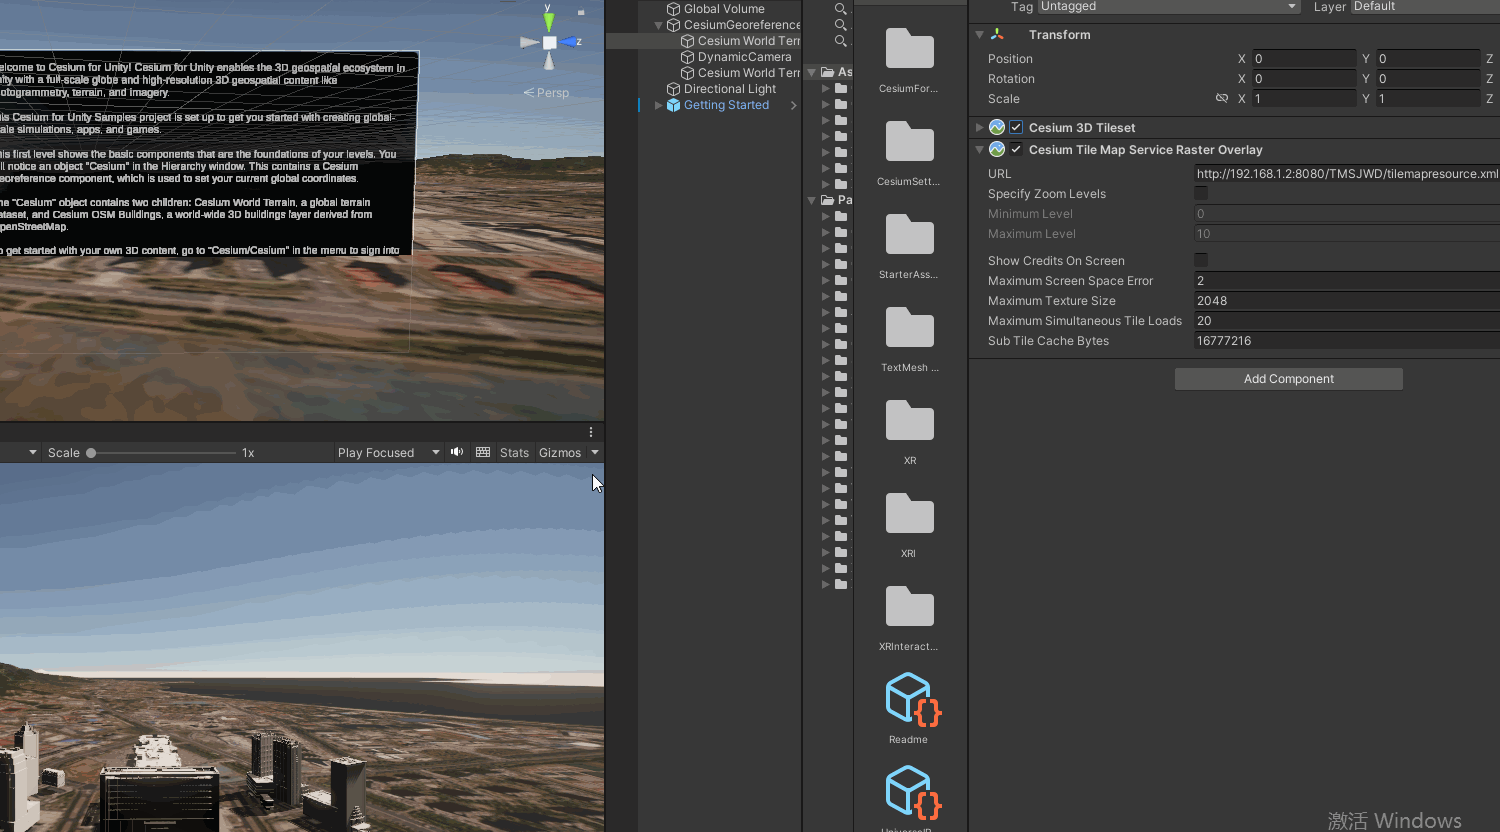
Task: Open keyboard shortcuts icon in Game toolbar
Action: [x=483, y=452]
